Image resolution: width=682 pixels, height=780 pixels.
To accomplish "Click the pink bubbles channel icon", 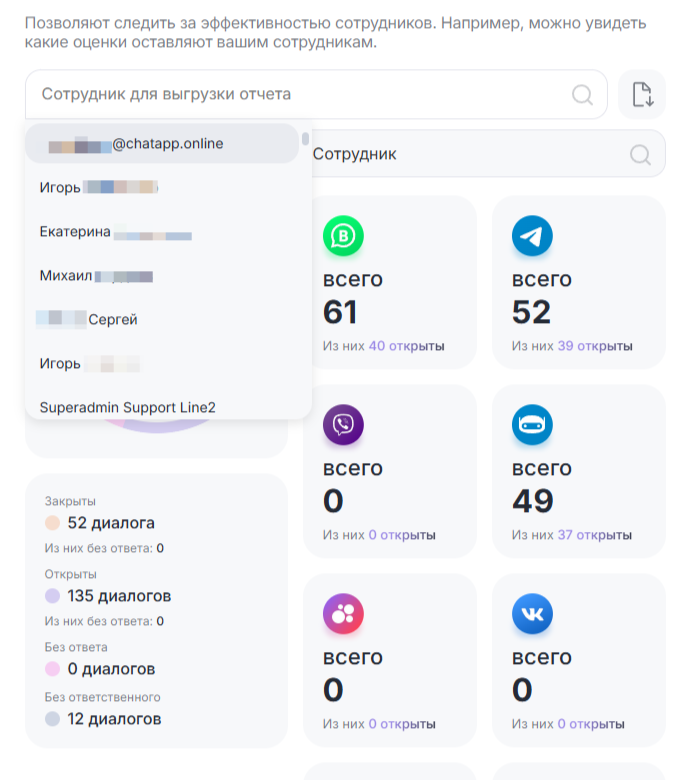I will tap(343, 614).
